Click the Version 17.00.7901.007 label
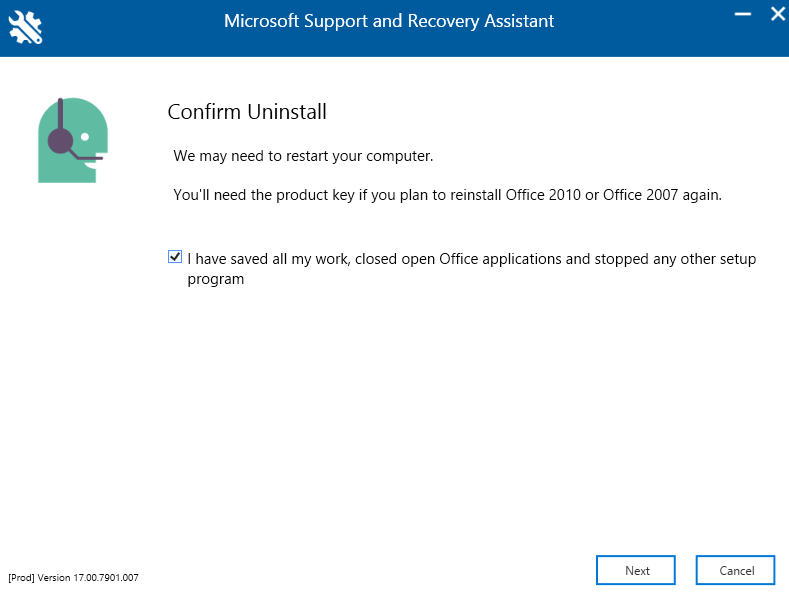This screenshot has height=594, width=789. (73, 577)
